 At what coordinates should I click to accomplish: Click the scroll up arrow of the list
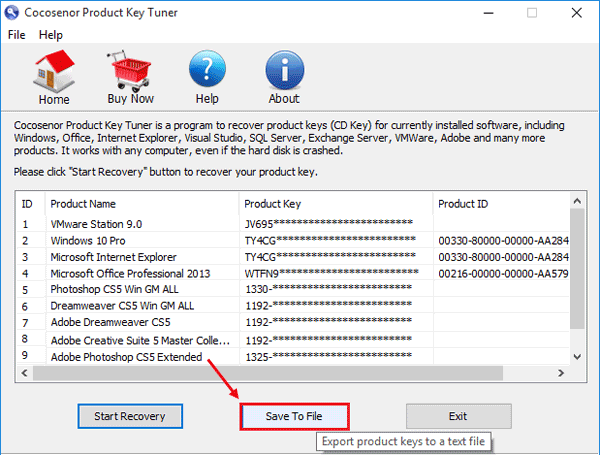pos(577,201)
